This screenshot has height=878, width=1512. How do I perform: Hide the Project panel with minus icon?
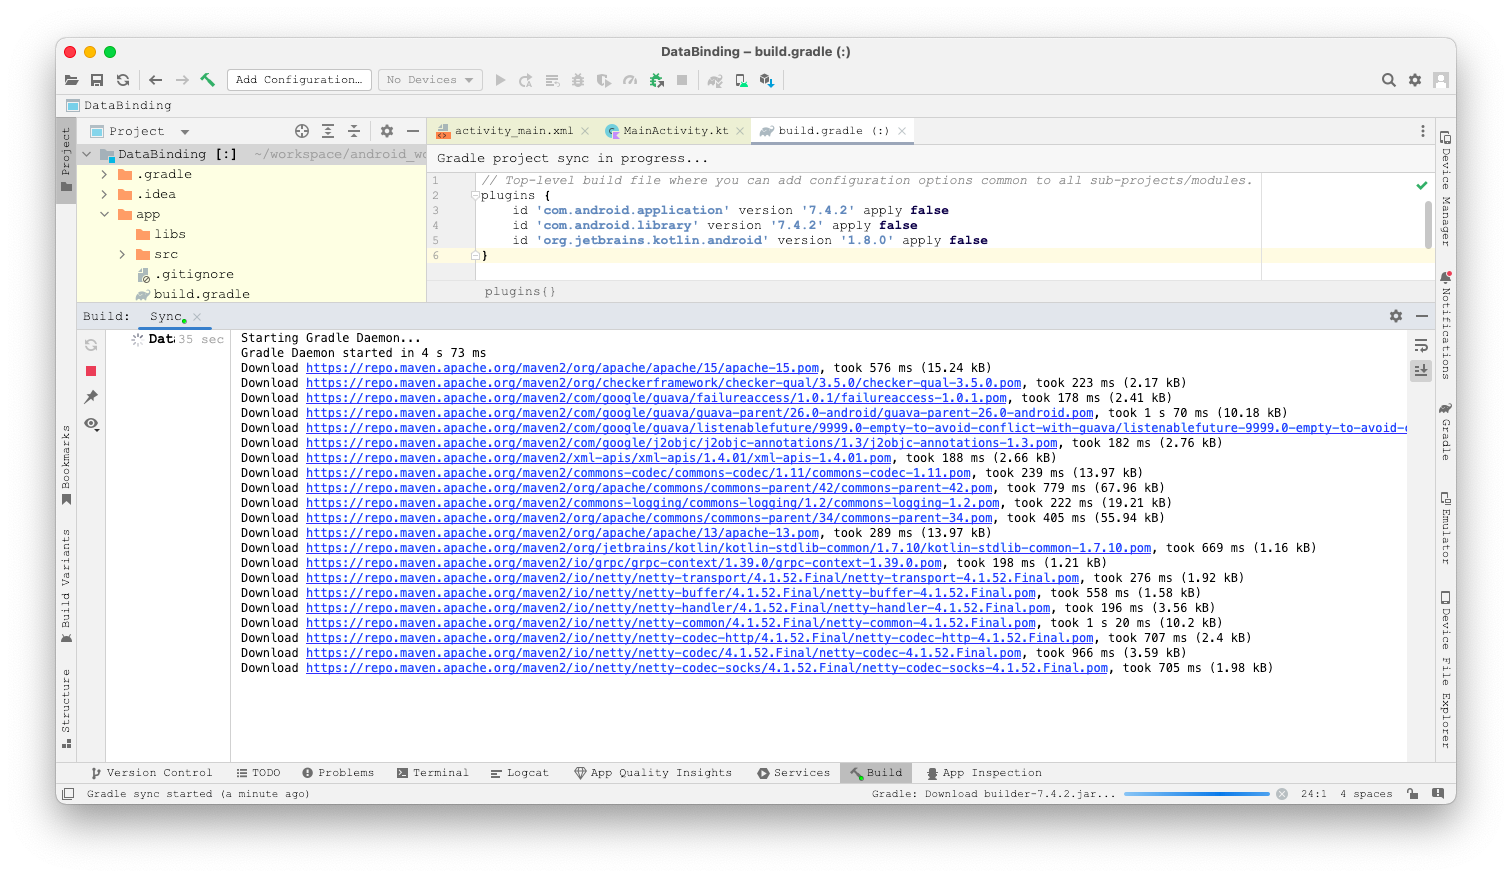413,131
